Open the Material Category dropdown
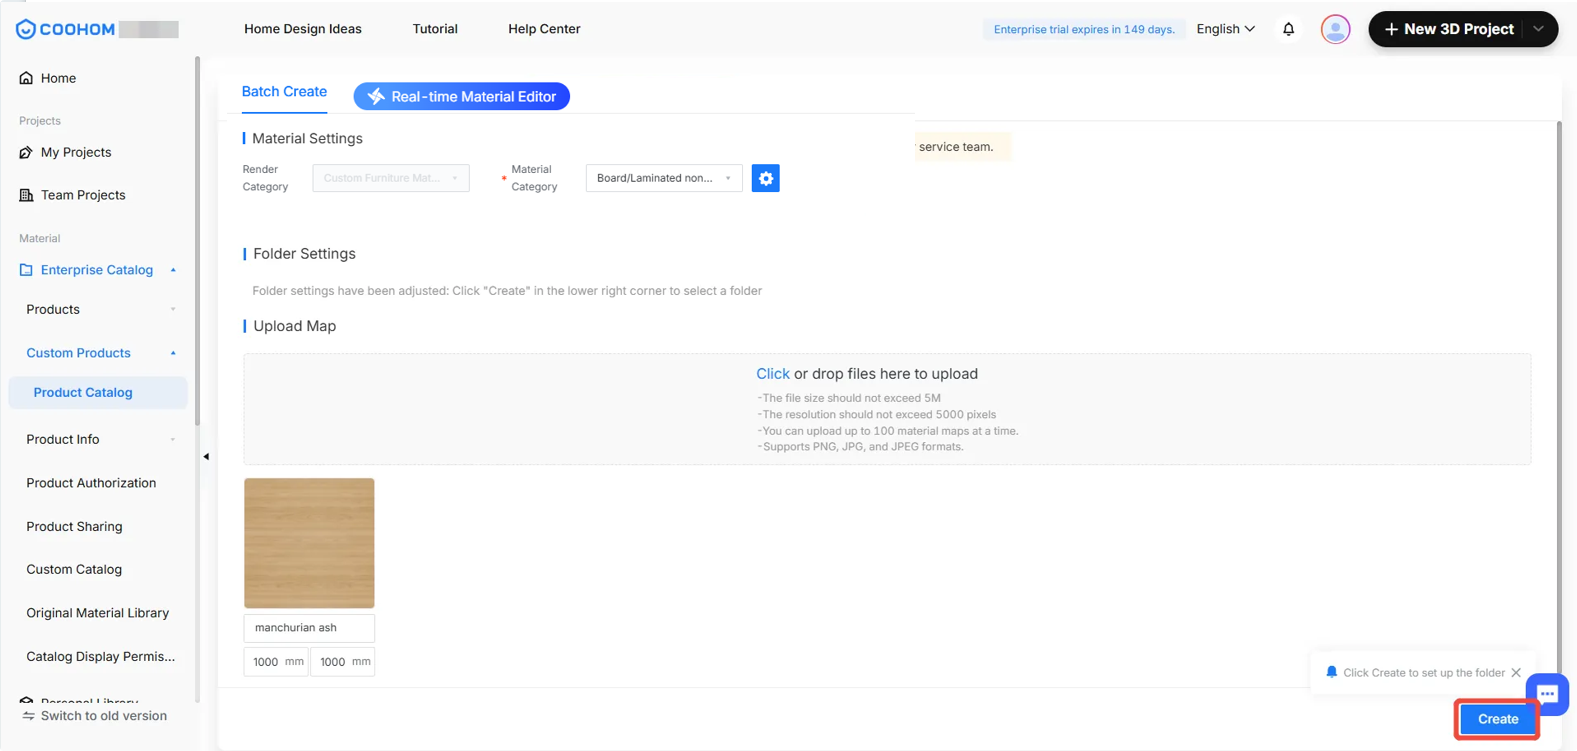This screenshot has width=1577, height=751. [664, 178]
